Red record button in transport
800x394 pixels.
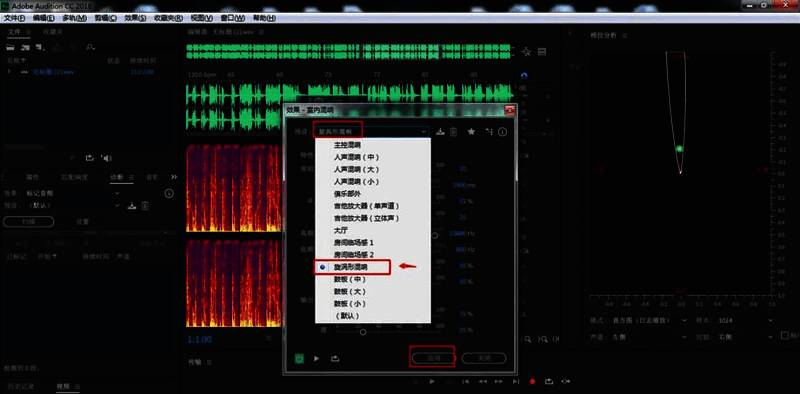533,381
